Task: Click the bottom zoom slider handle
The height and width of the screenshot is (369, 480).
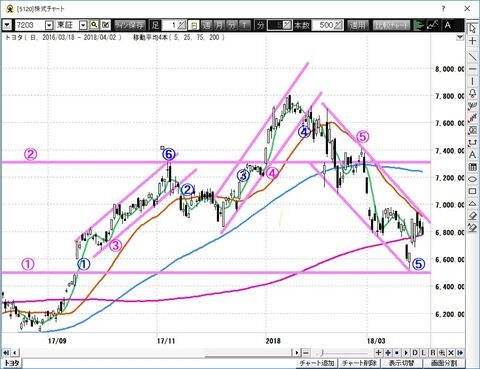Action: pos(322,353)
